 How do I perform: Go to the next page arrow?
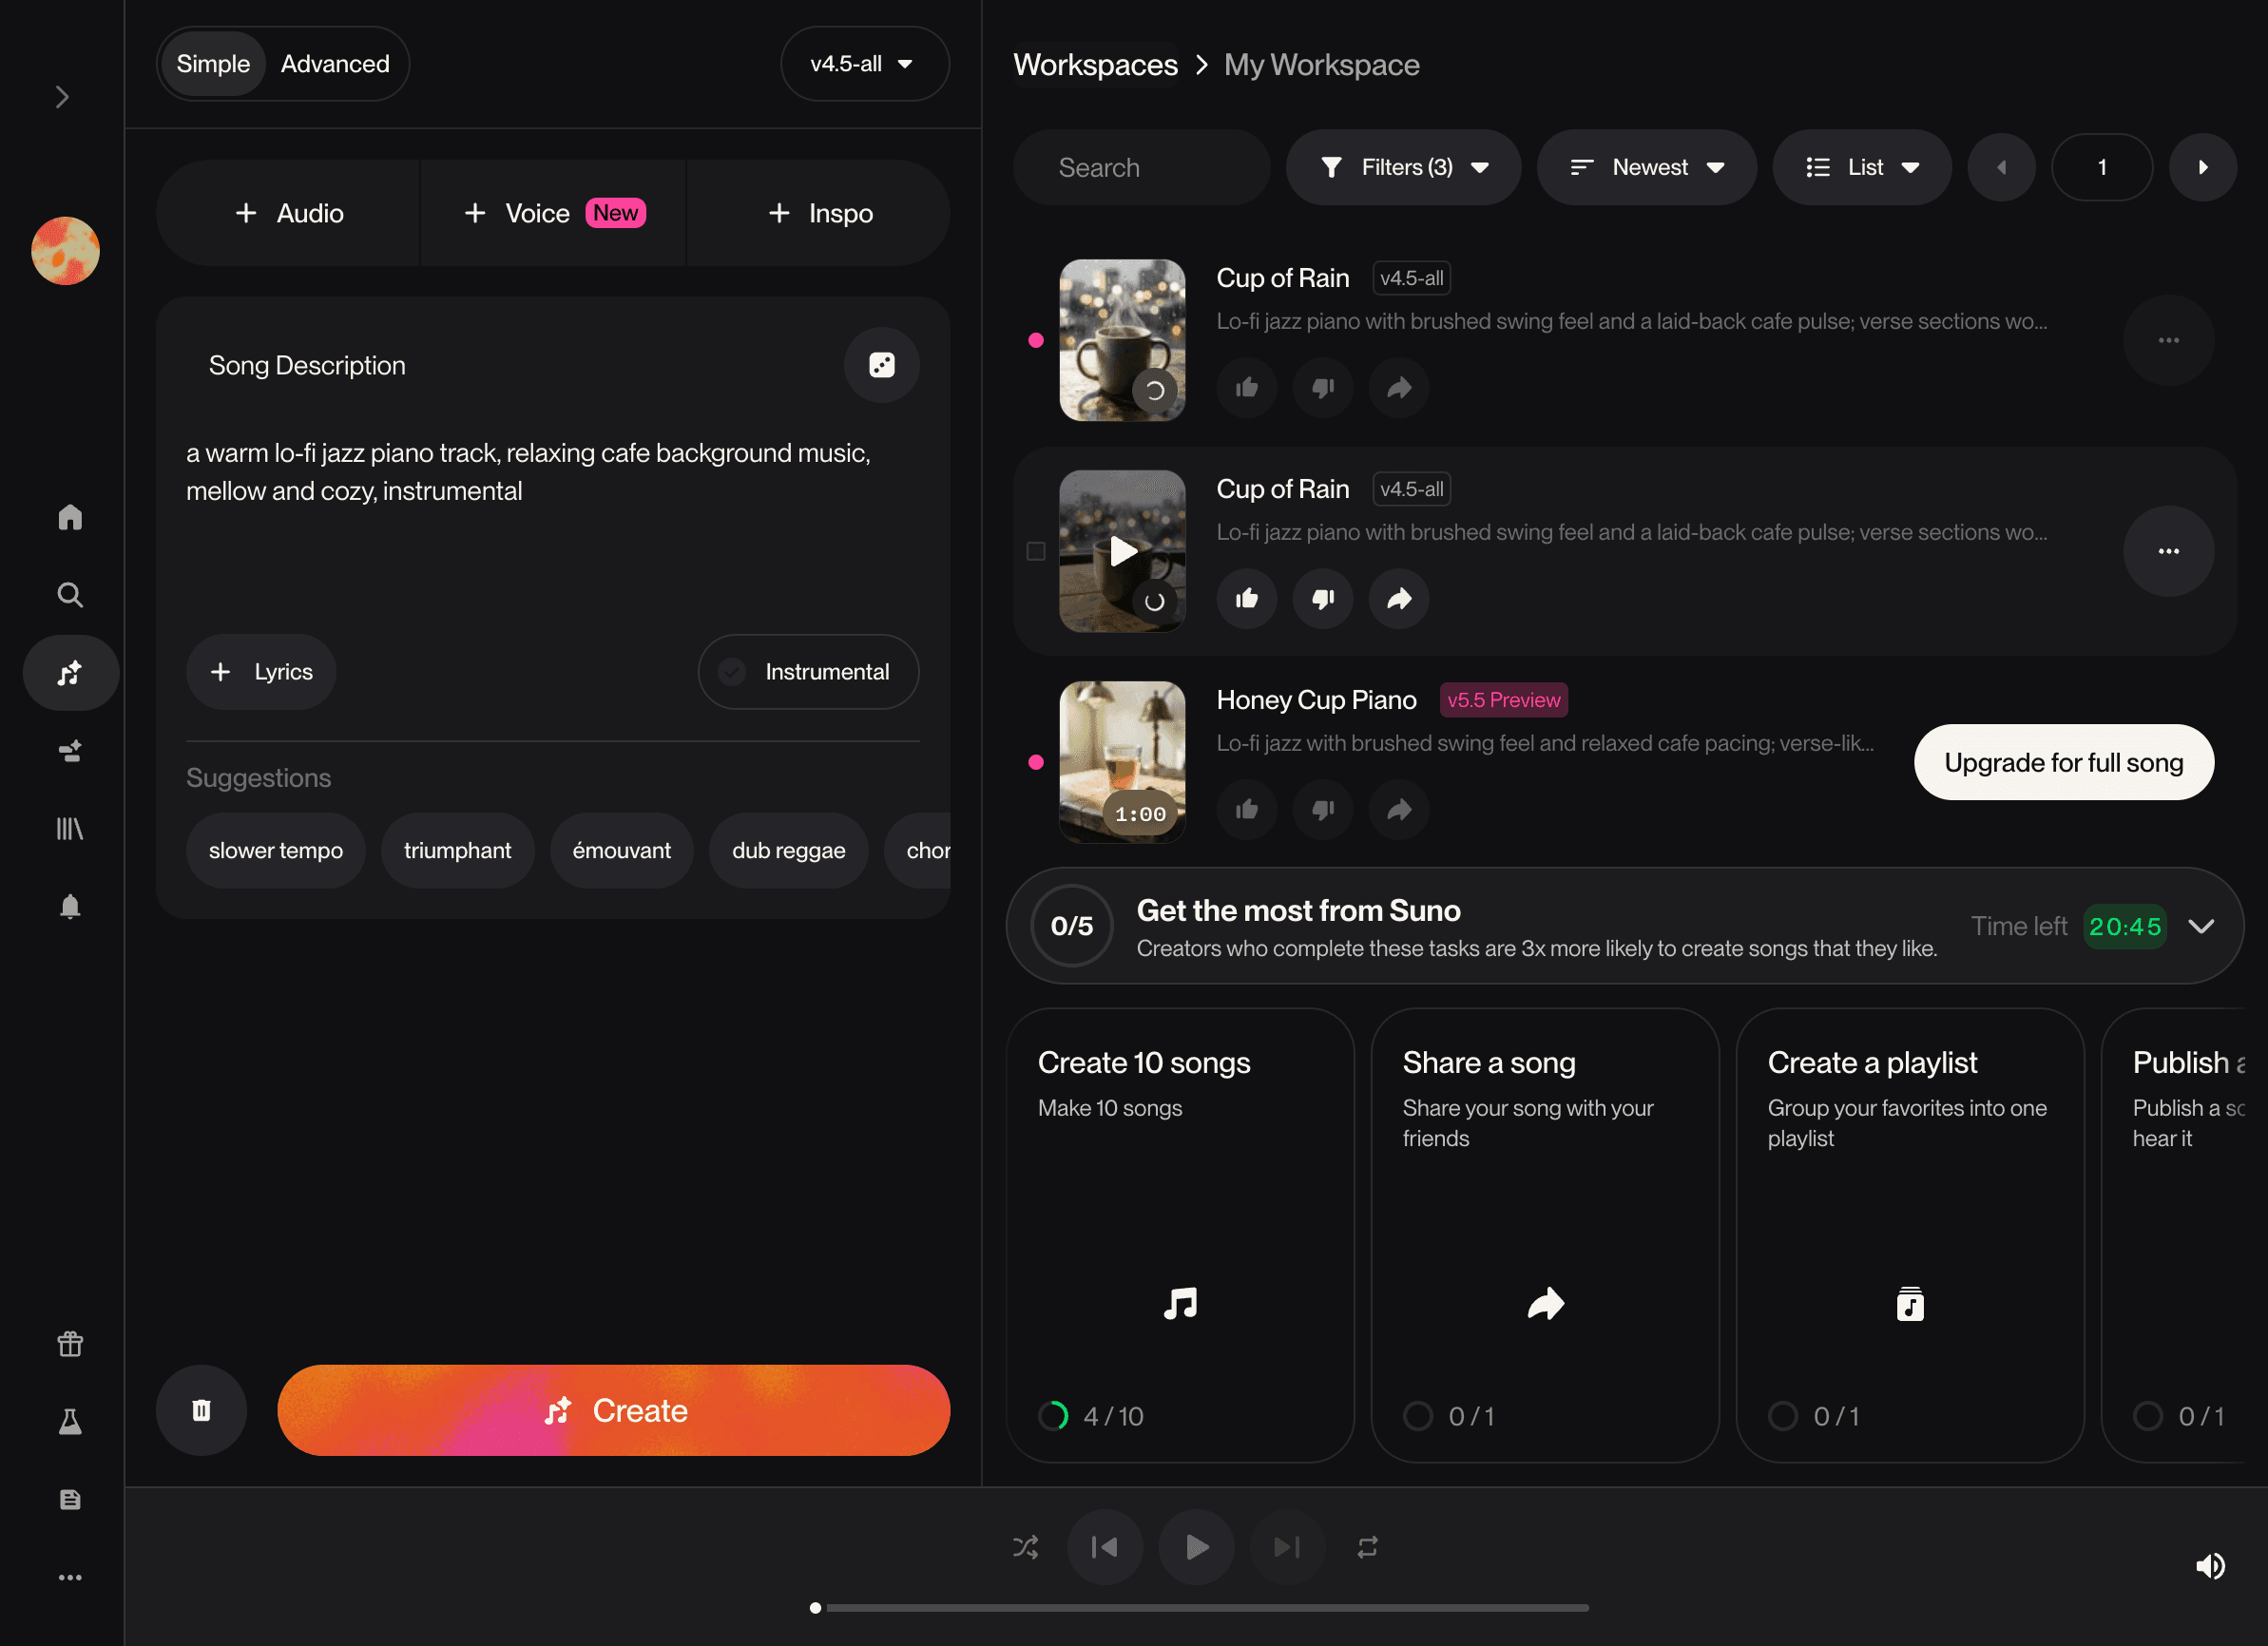tap(2202, 167)
